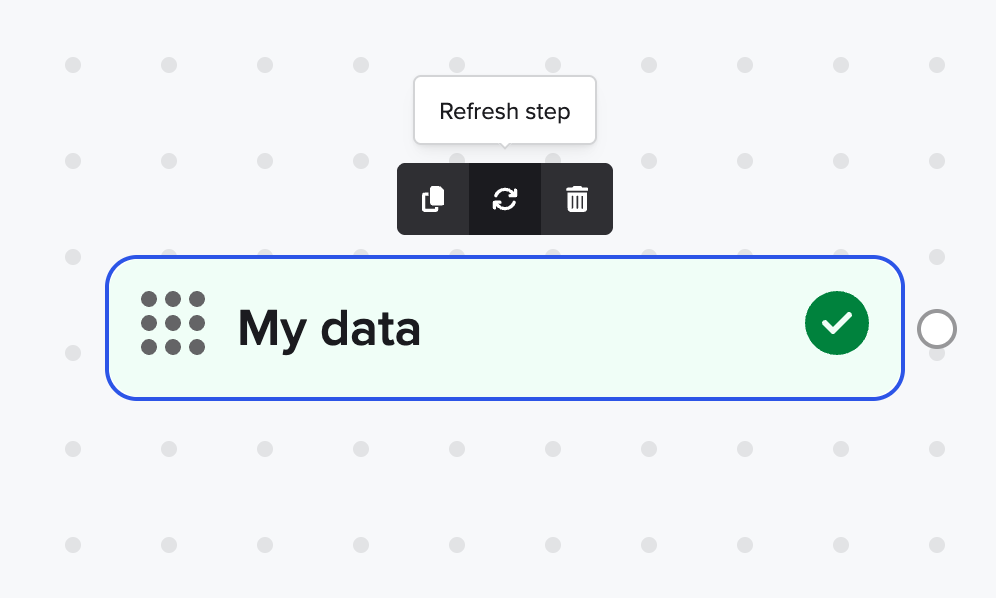Click the blue-outlined My data step
Viewport: 996px width, 598px height.
tap(505, 328)
